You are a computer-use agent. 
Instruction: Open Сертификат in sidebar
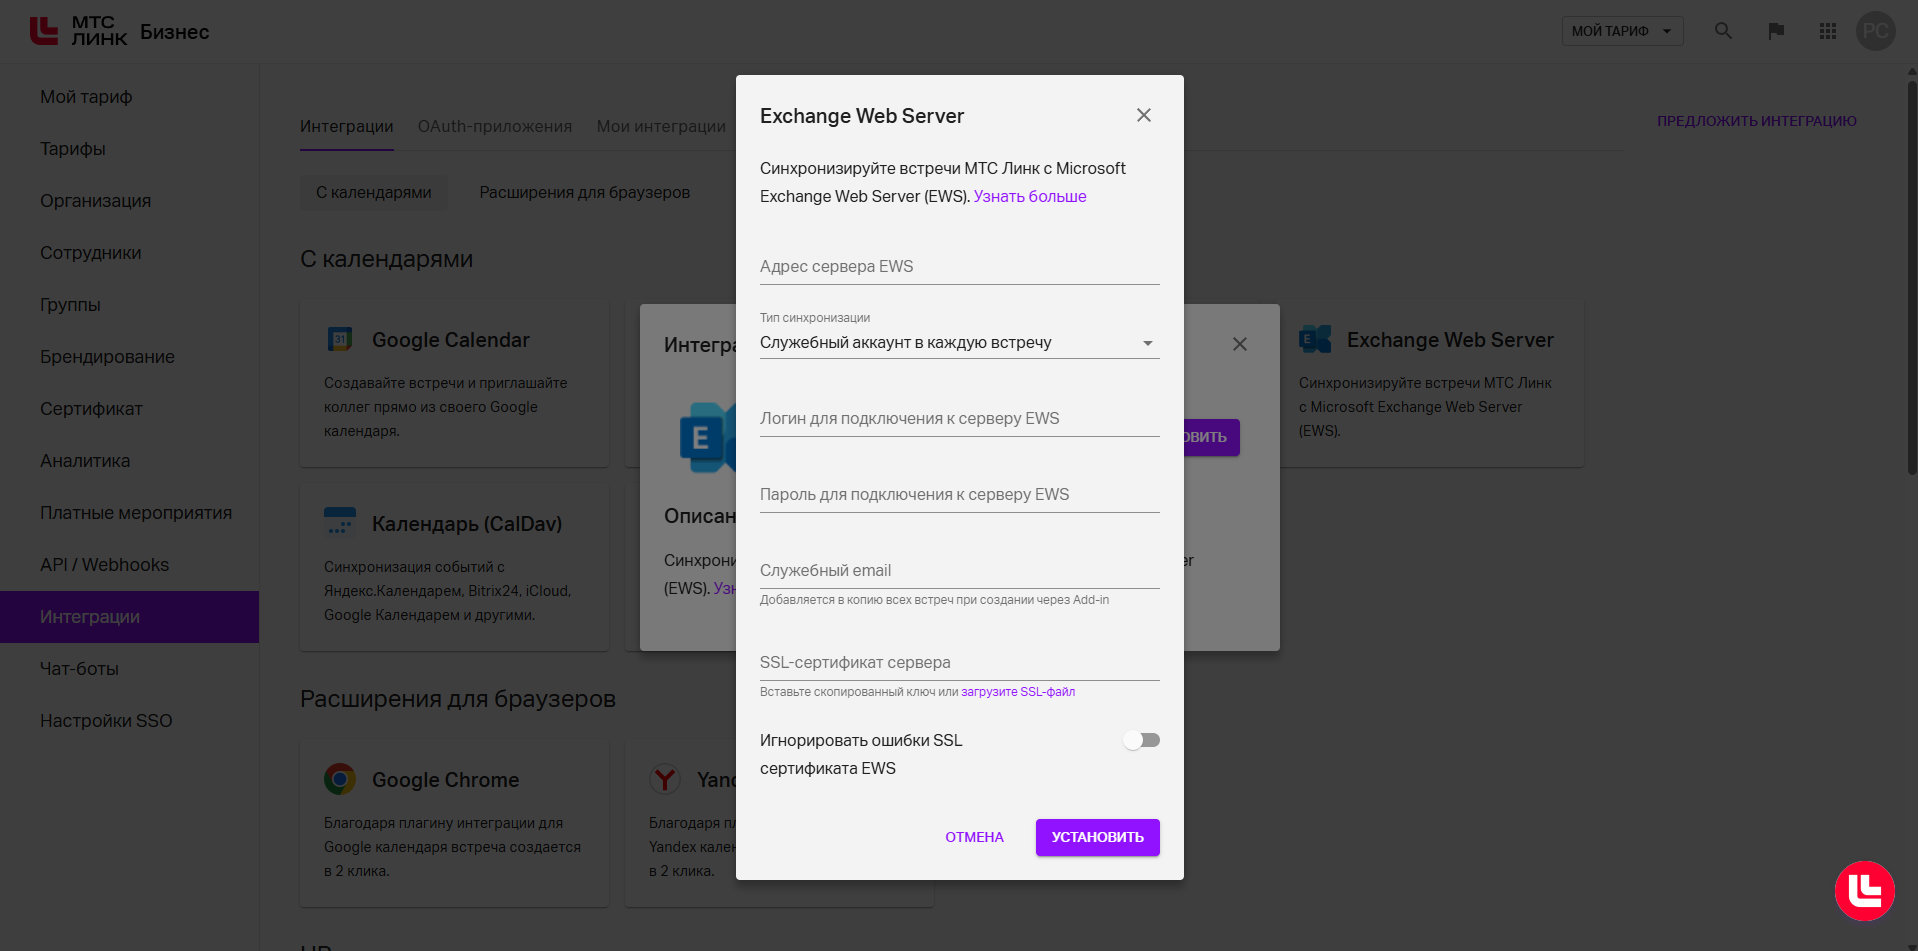point(129,409)
